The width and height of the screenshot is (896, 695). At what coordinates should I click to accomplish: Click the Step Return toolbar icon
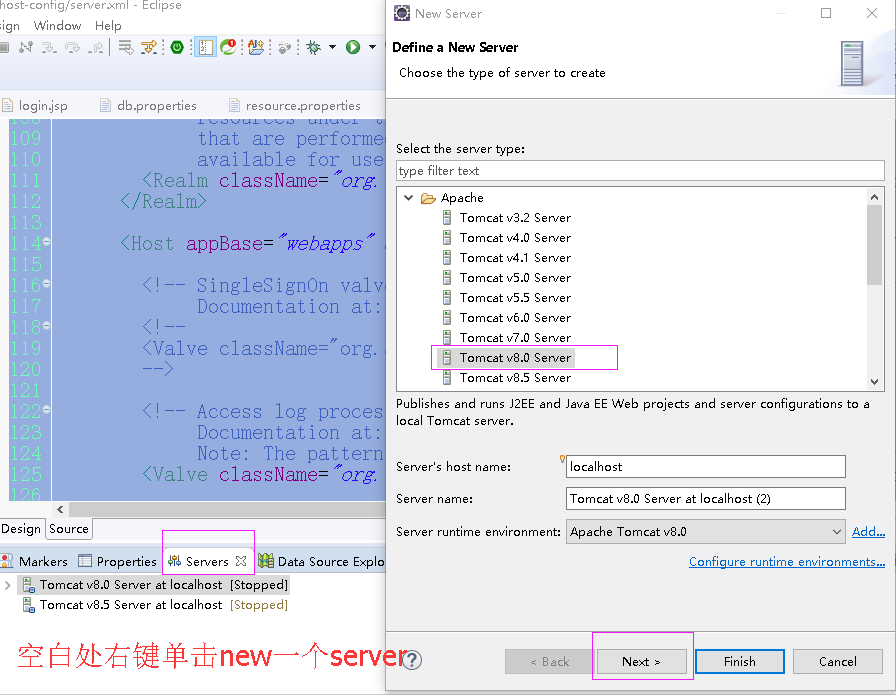(96, 47)
